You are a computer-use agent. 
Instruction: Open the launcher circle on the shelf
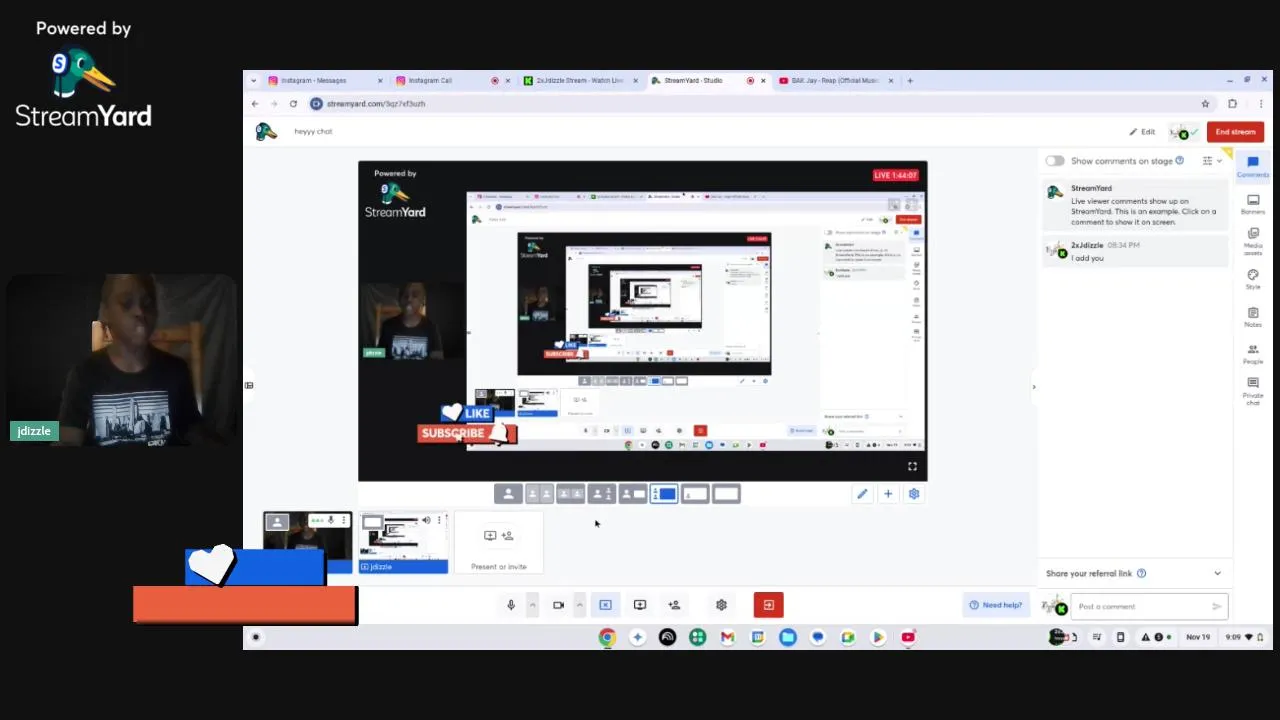point(255,638)
